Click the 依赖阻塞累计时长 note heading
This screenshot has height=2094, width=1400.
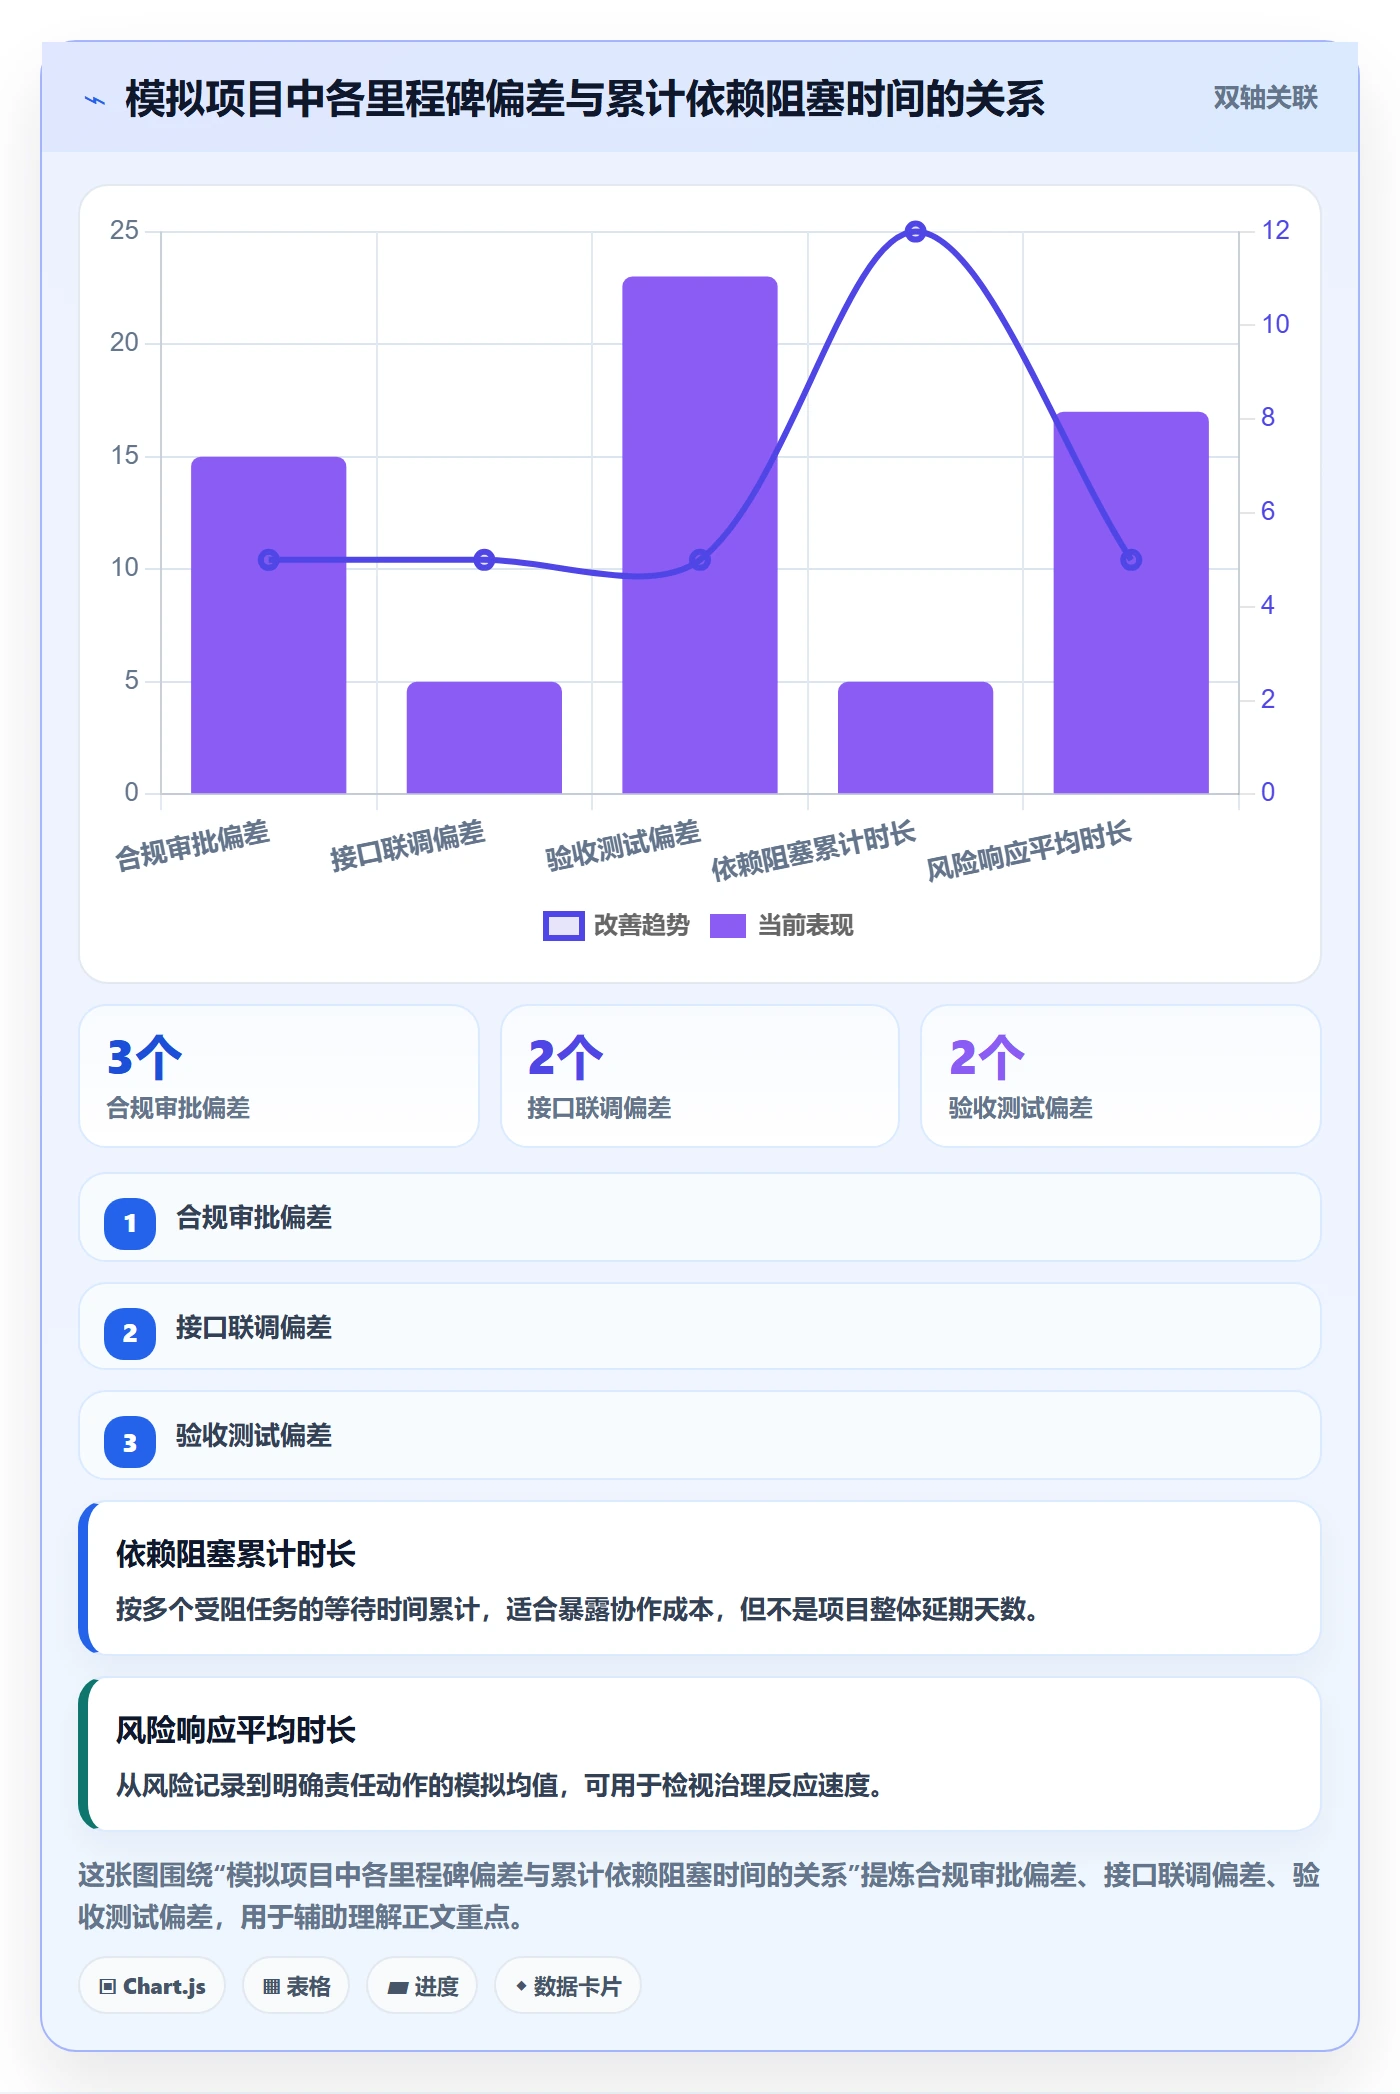236,1554
